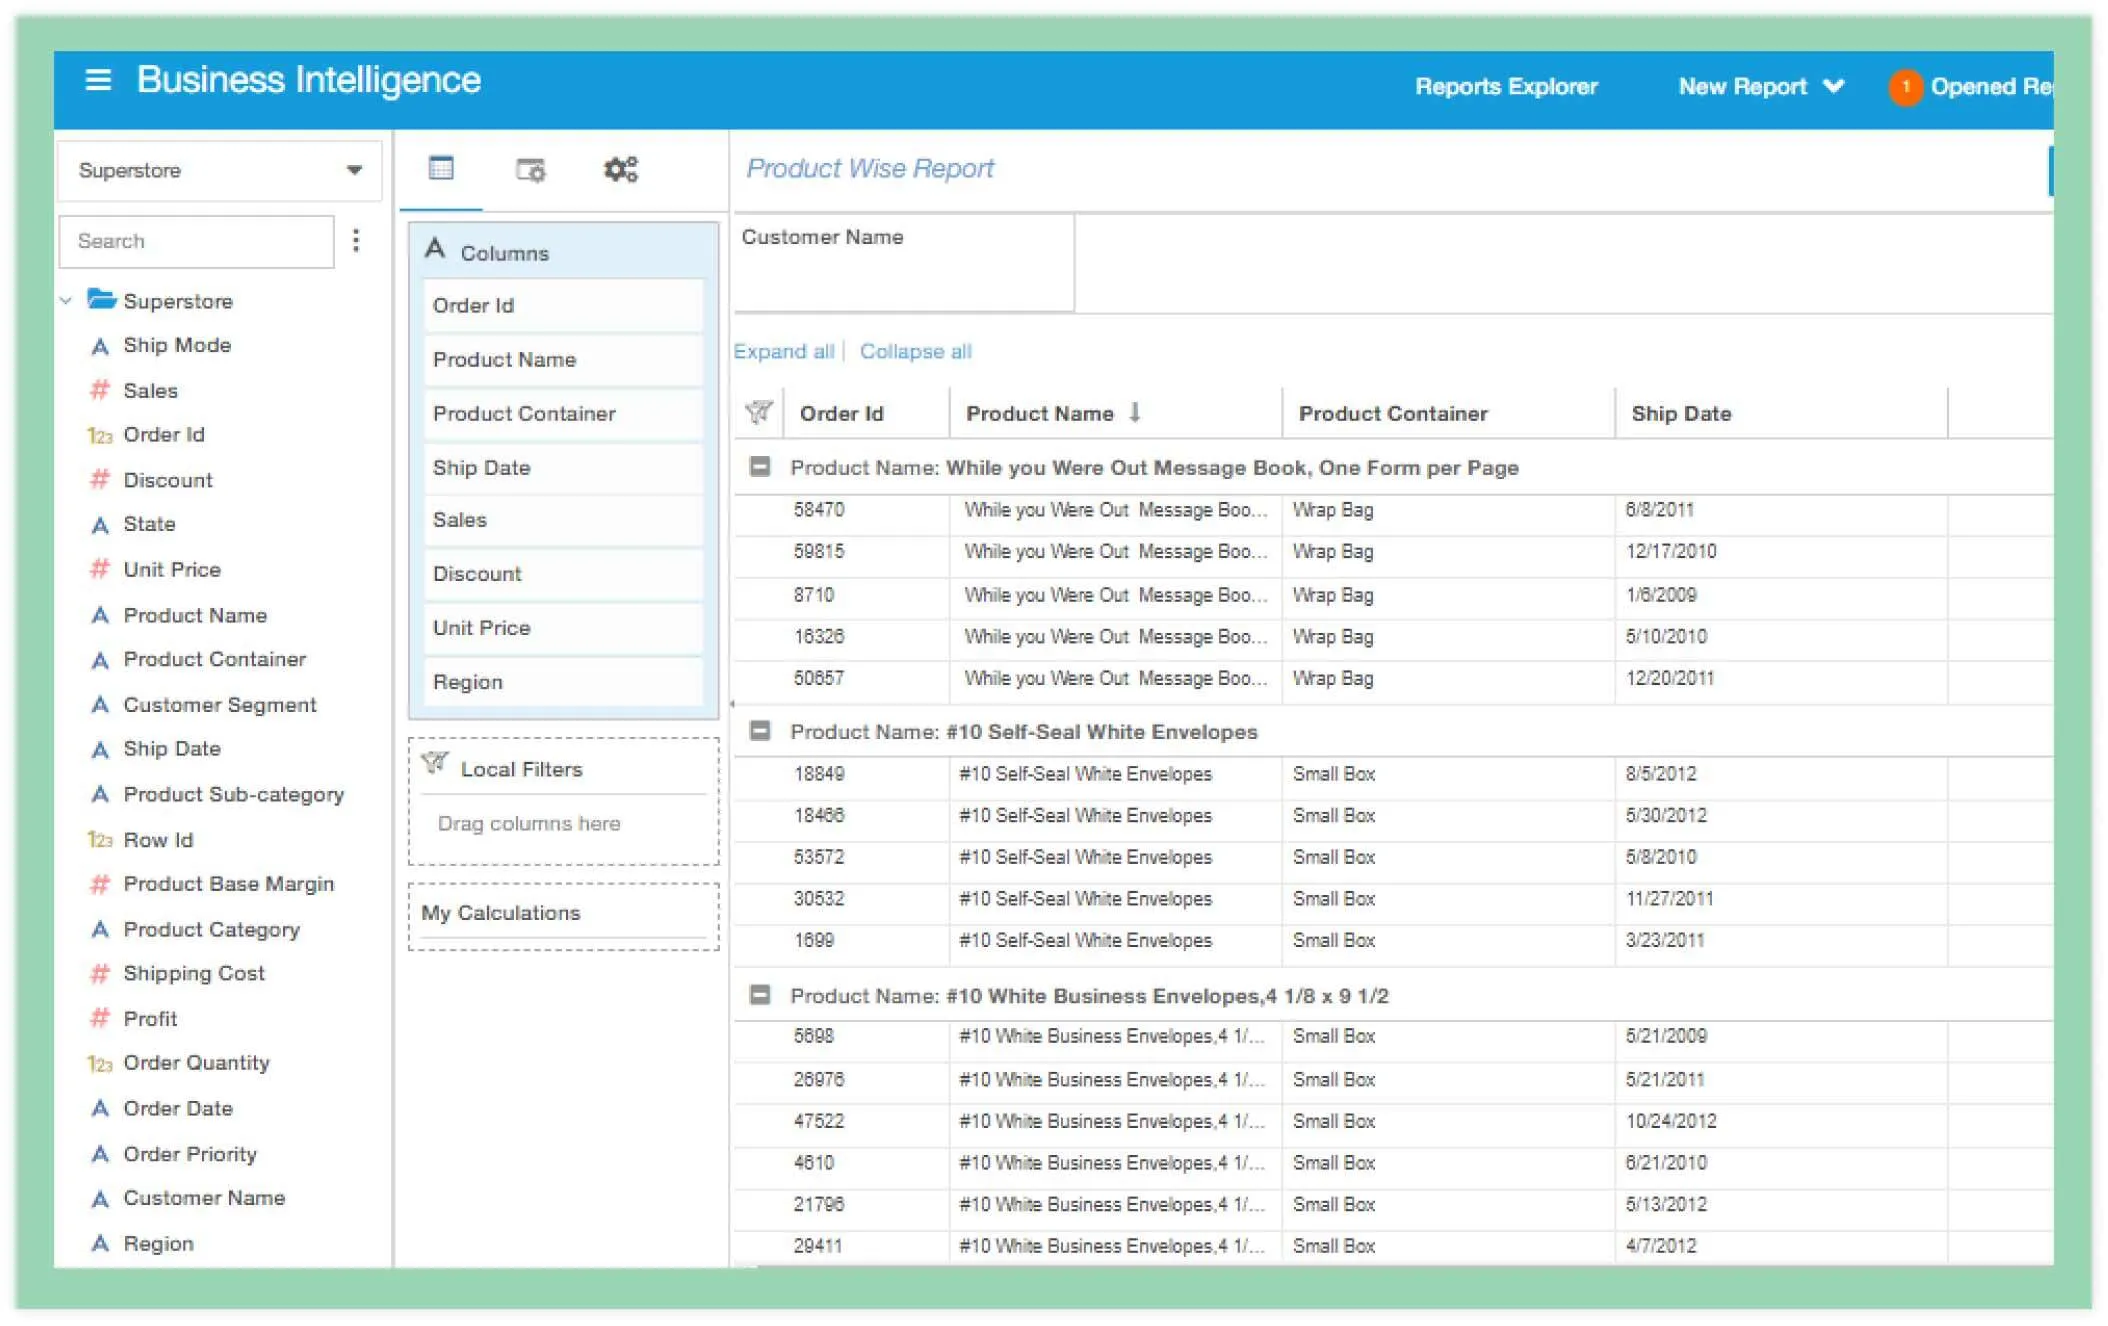Open the report settings tab icon
The image size is (2108, 1326).
click(x=530, y=170)
